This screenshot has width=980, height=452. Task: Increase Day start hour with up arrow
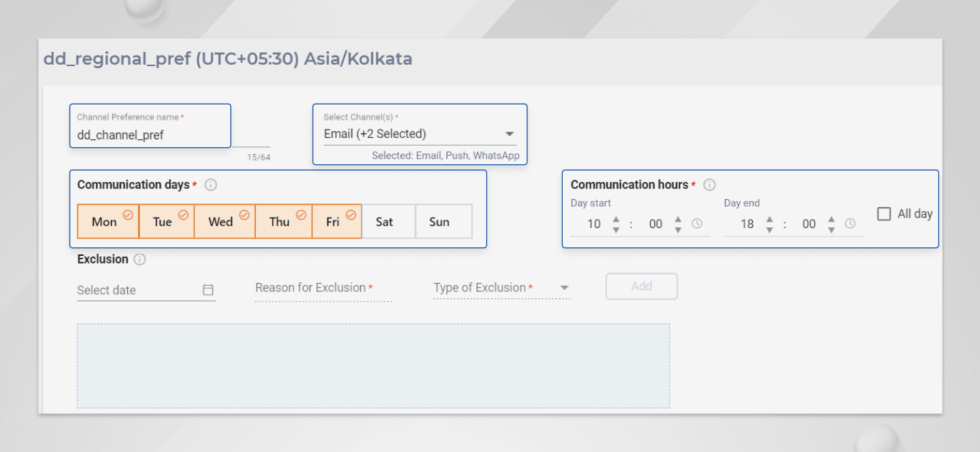616,219
